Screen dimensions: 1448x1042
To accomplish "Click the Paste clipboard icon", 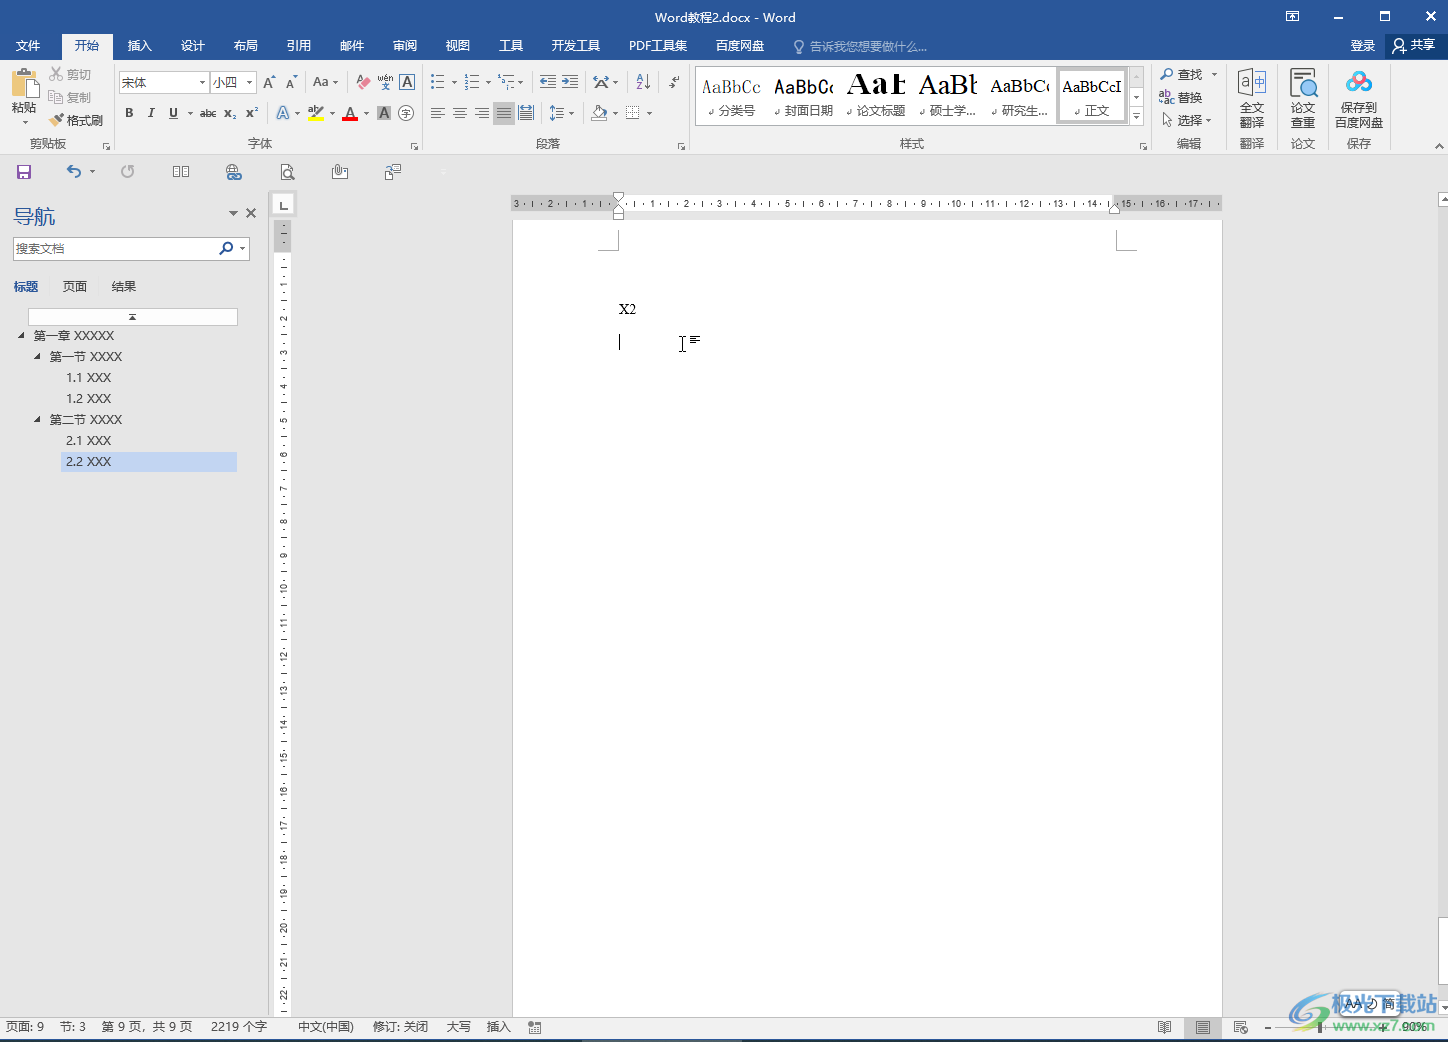I will pos(24,84).
